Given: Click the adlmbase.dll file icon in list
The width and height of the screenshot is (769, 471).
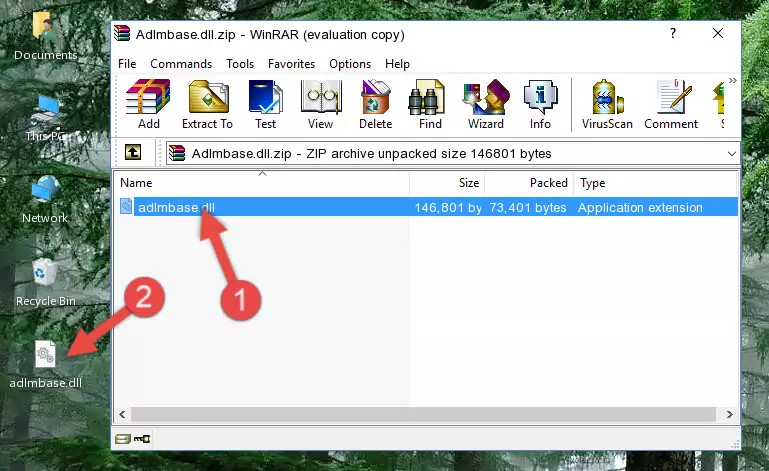Looking at the screenshot, I should [x=126, y=207].
